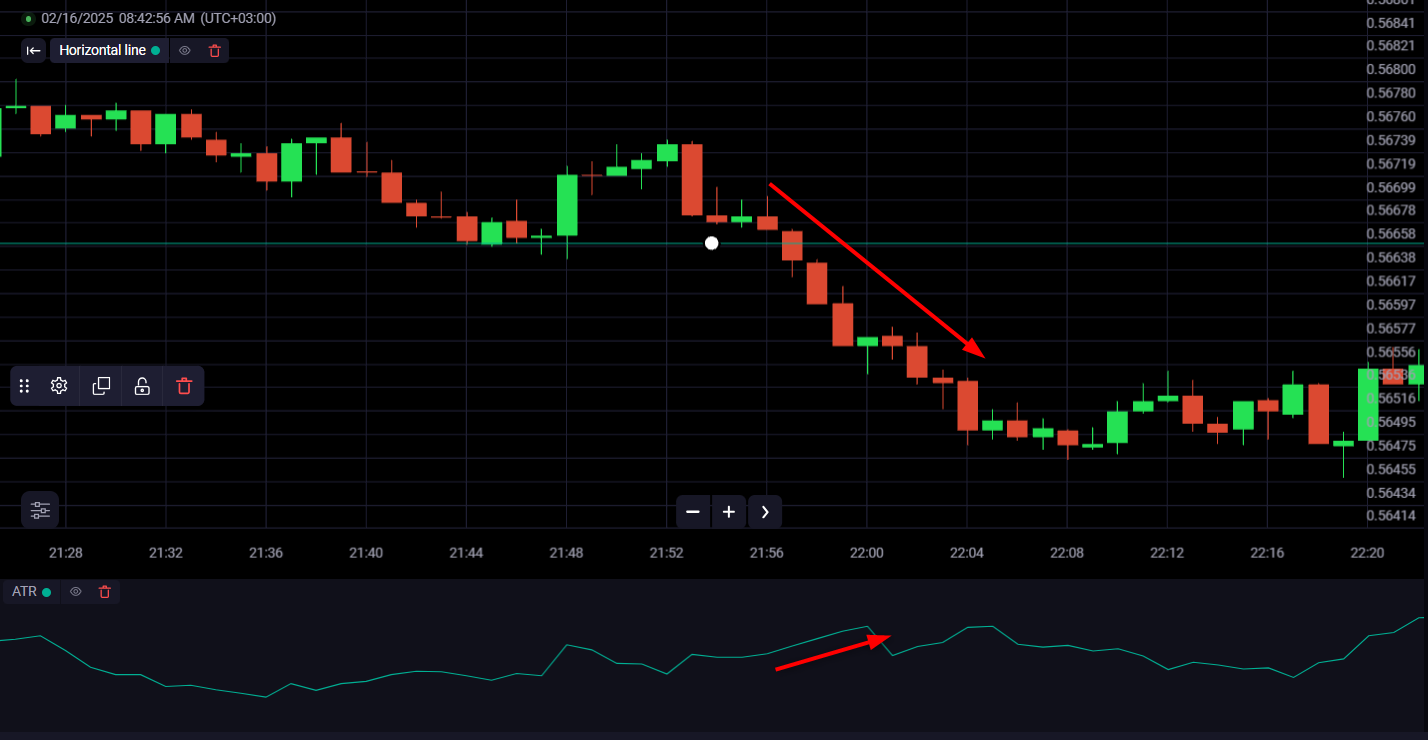1428x740 pixels.
Task: Click the 0.56597 price axis label
Action: 1391,305
